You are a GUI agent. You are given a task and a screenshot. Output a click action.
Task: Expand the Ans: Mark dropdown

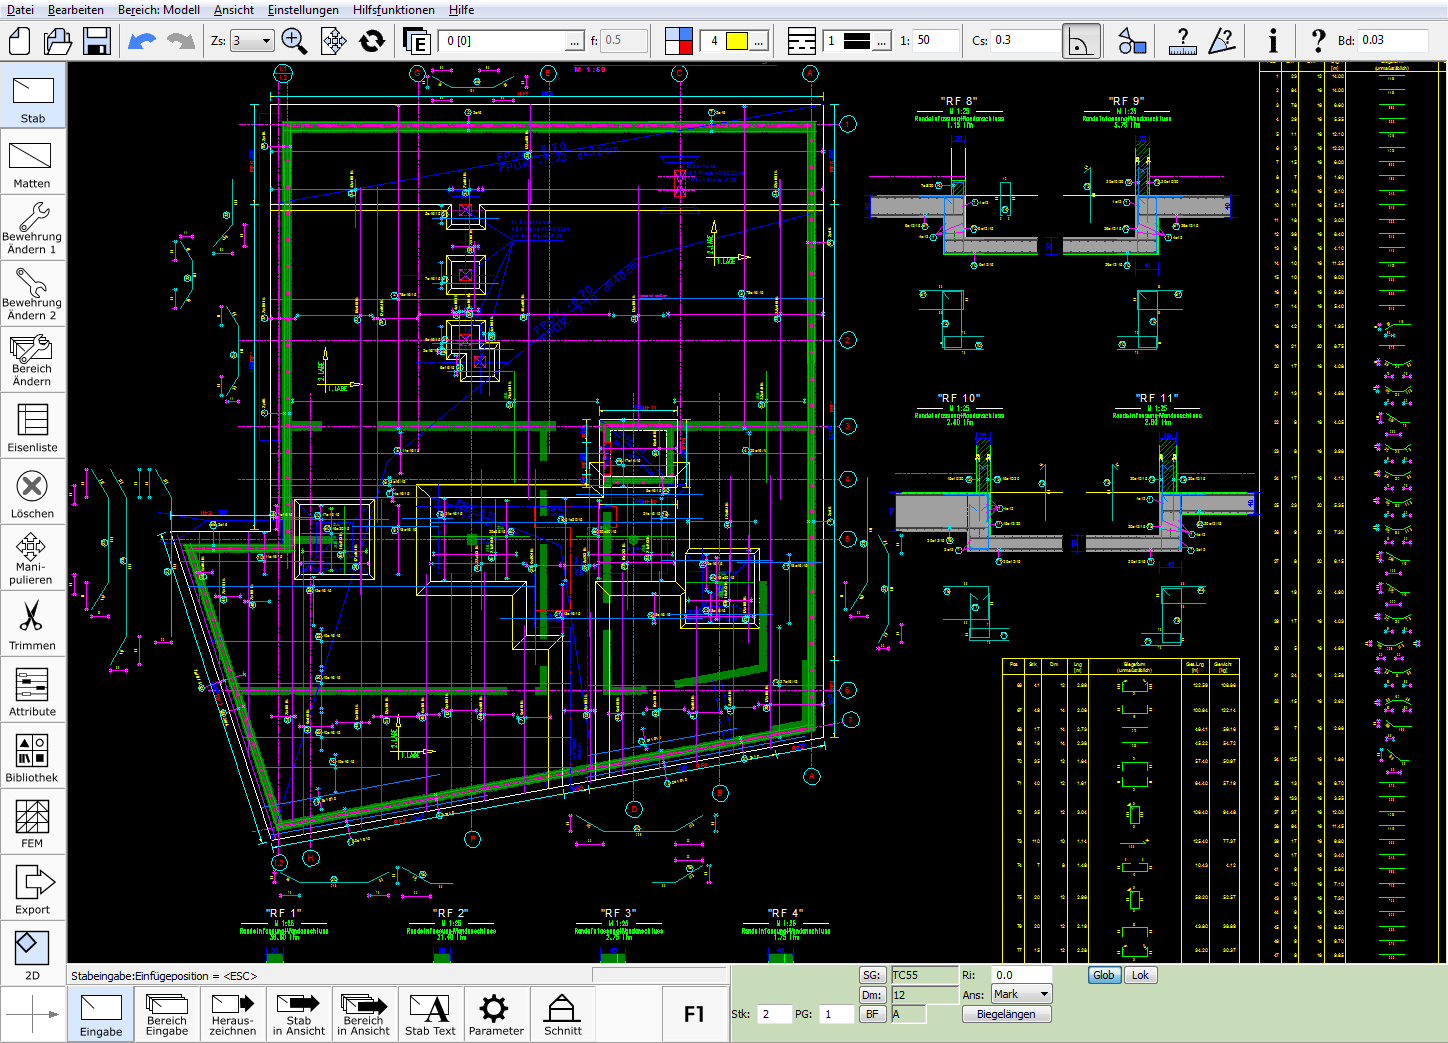pyautogui.click(x=1045, y=994)
